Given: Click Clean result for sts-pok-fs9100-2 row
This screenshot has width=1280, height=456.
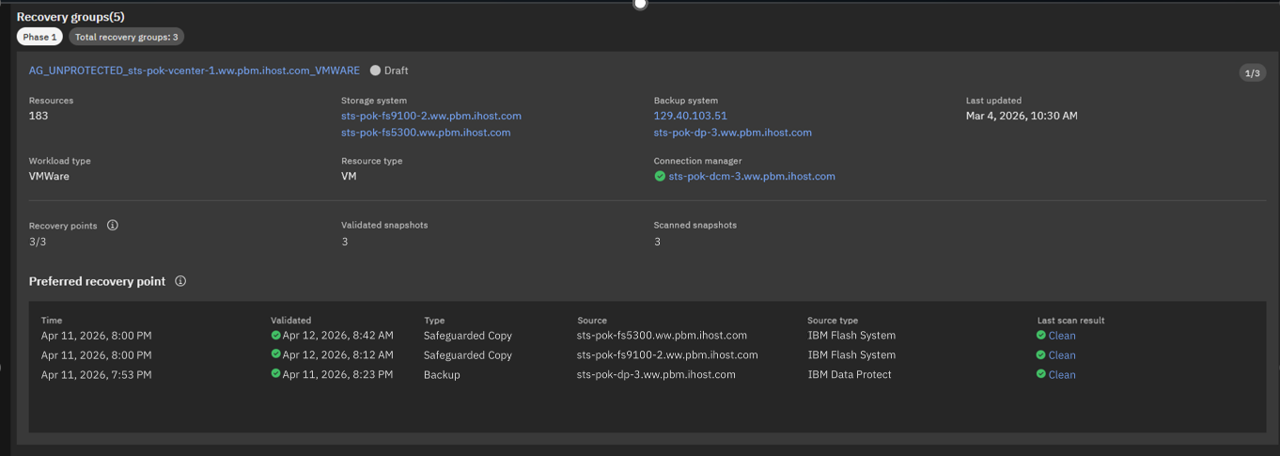Looking at the screenshot, I should pyautogui.click(x=1062, y=355).
